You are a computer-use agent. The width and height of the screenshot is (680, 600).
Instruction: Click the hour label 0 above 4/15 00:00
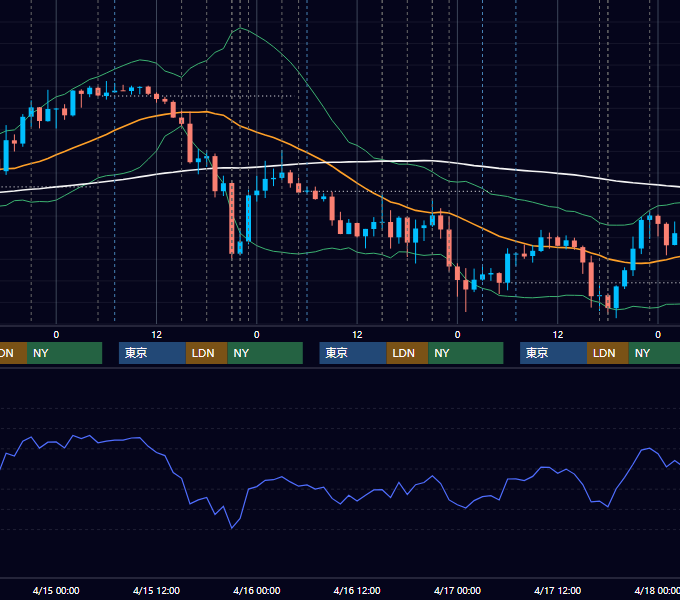56,335
